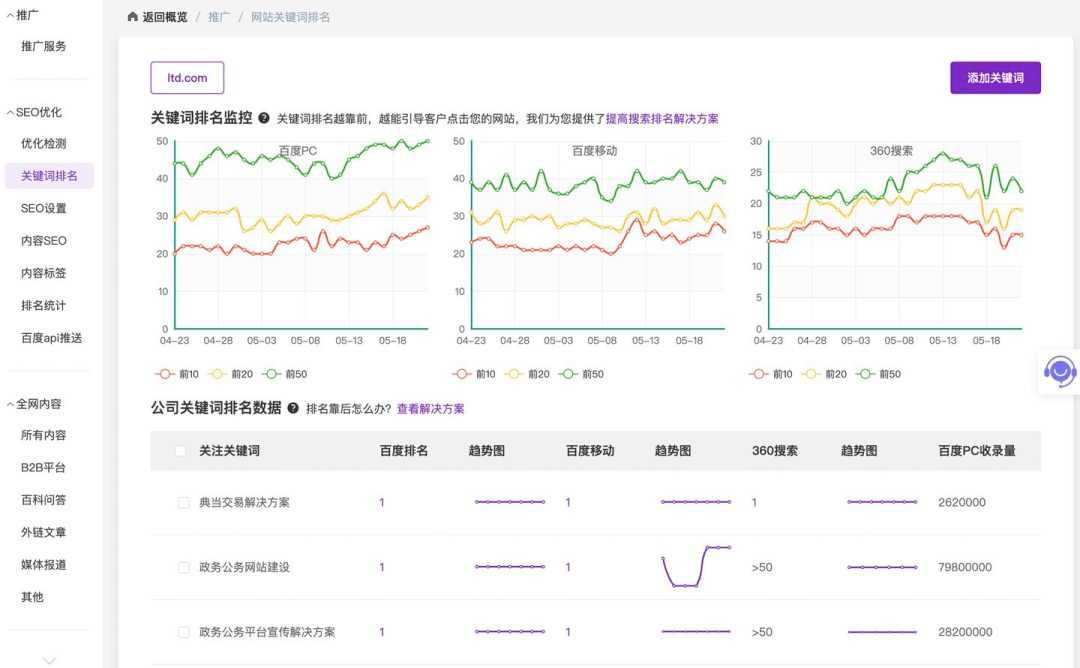Open 提高搜索排名解决方案 link
Screen dimensions: 1080x668
pos(662,118)
